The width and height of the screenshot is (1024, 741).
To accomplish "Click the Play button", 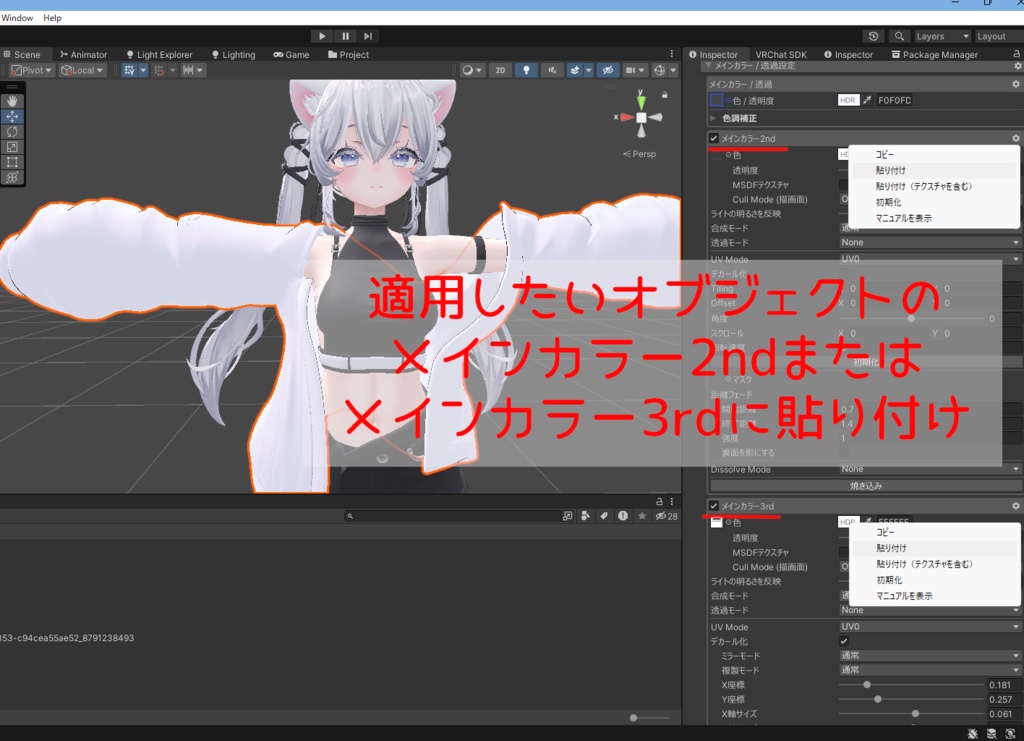I will tap(321, 36).
